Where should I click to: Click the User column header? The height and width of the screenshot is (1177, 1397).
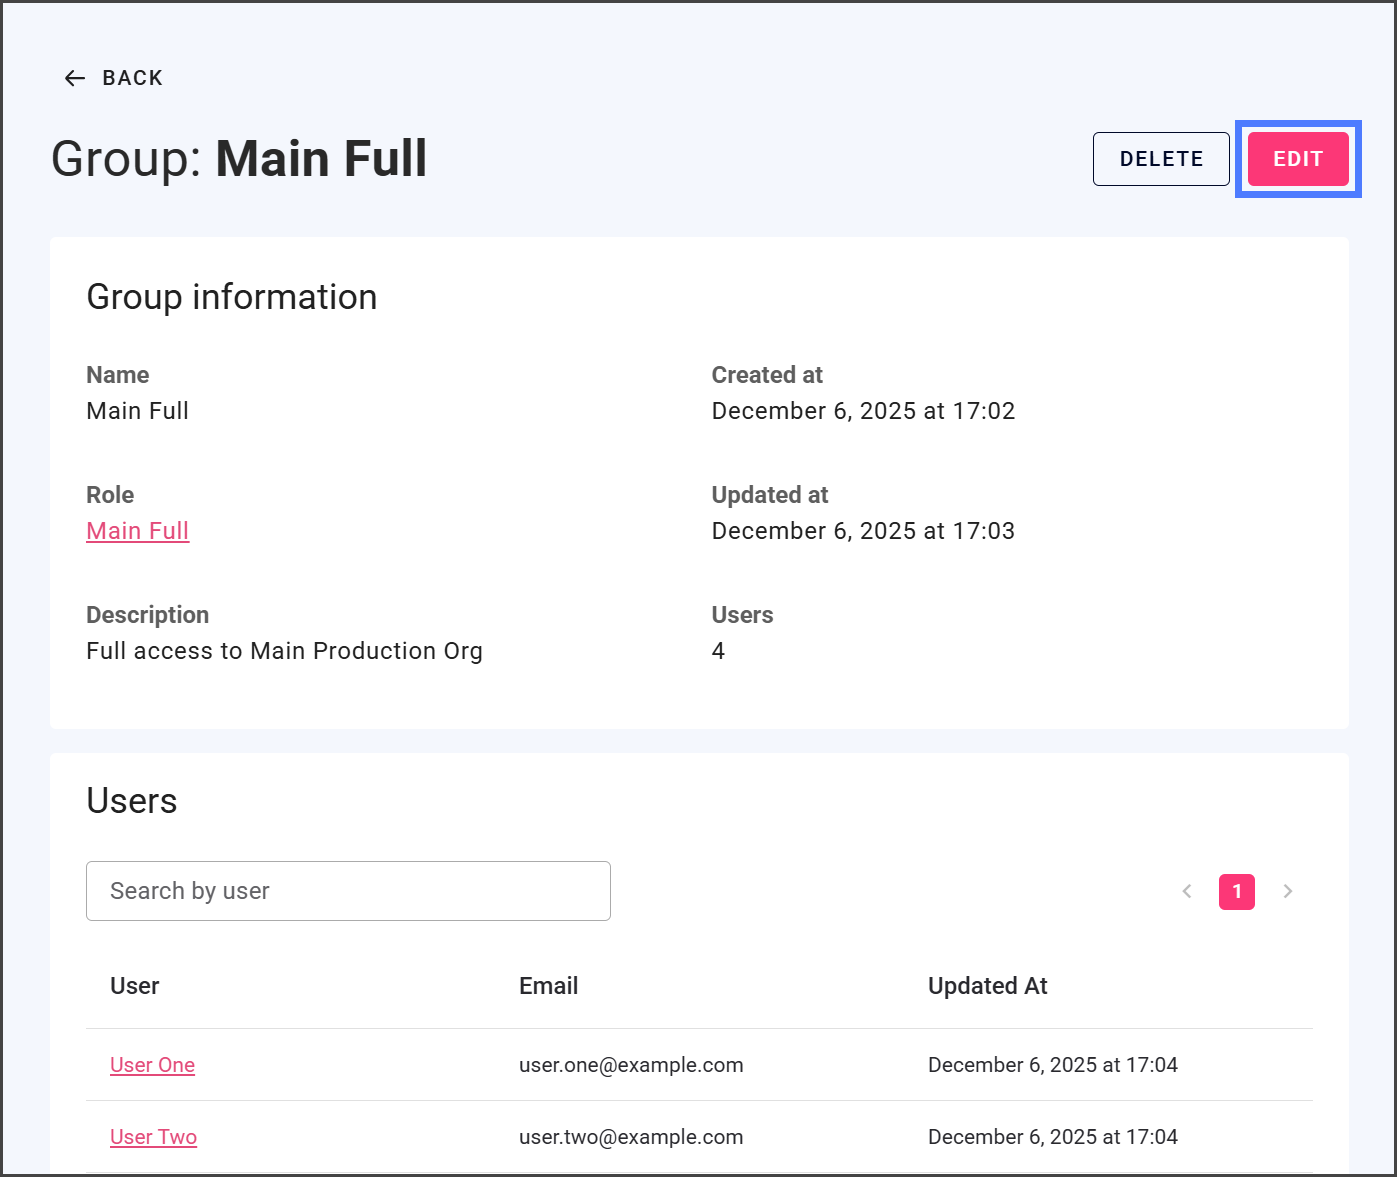click(135, 986)
